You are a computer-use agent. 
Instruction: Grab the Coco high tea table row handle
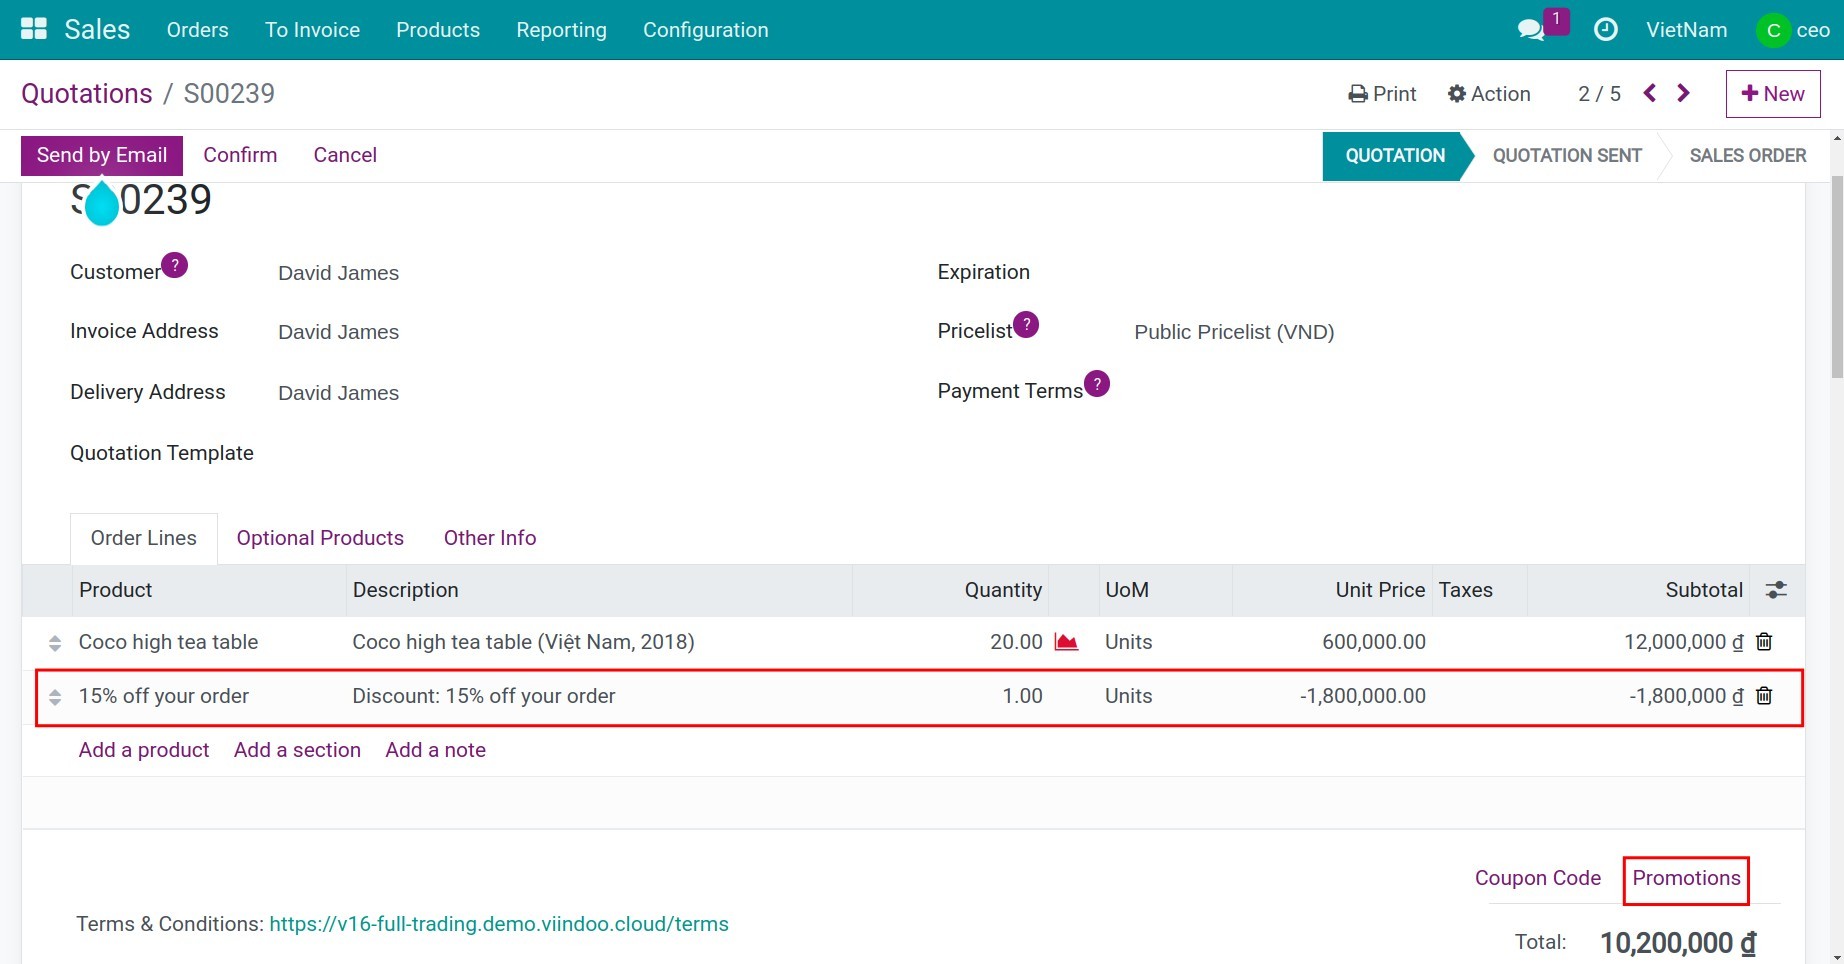click(x=55, y=643)
